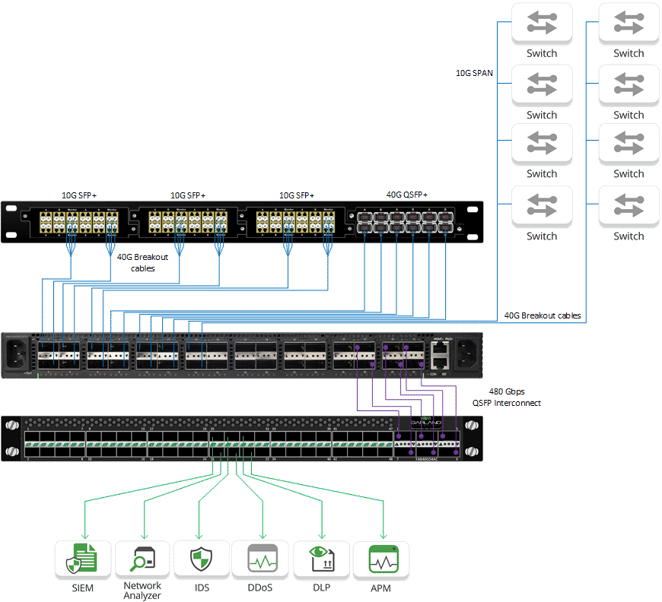Screen dimensions: 662x602
Task: Click the 480 Gbps QSFP Interconnect label
Action: [x=506, y=397]
